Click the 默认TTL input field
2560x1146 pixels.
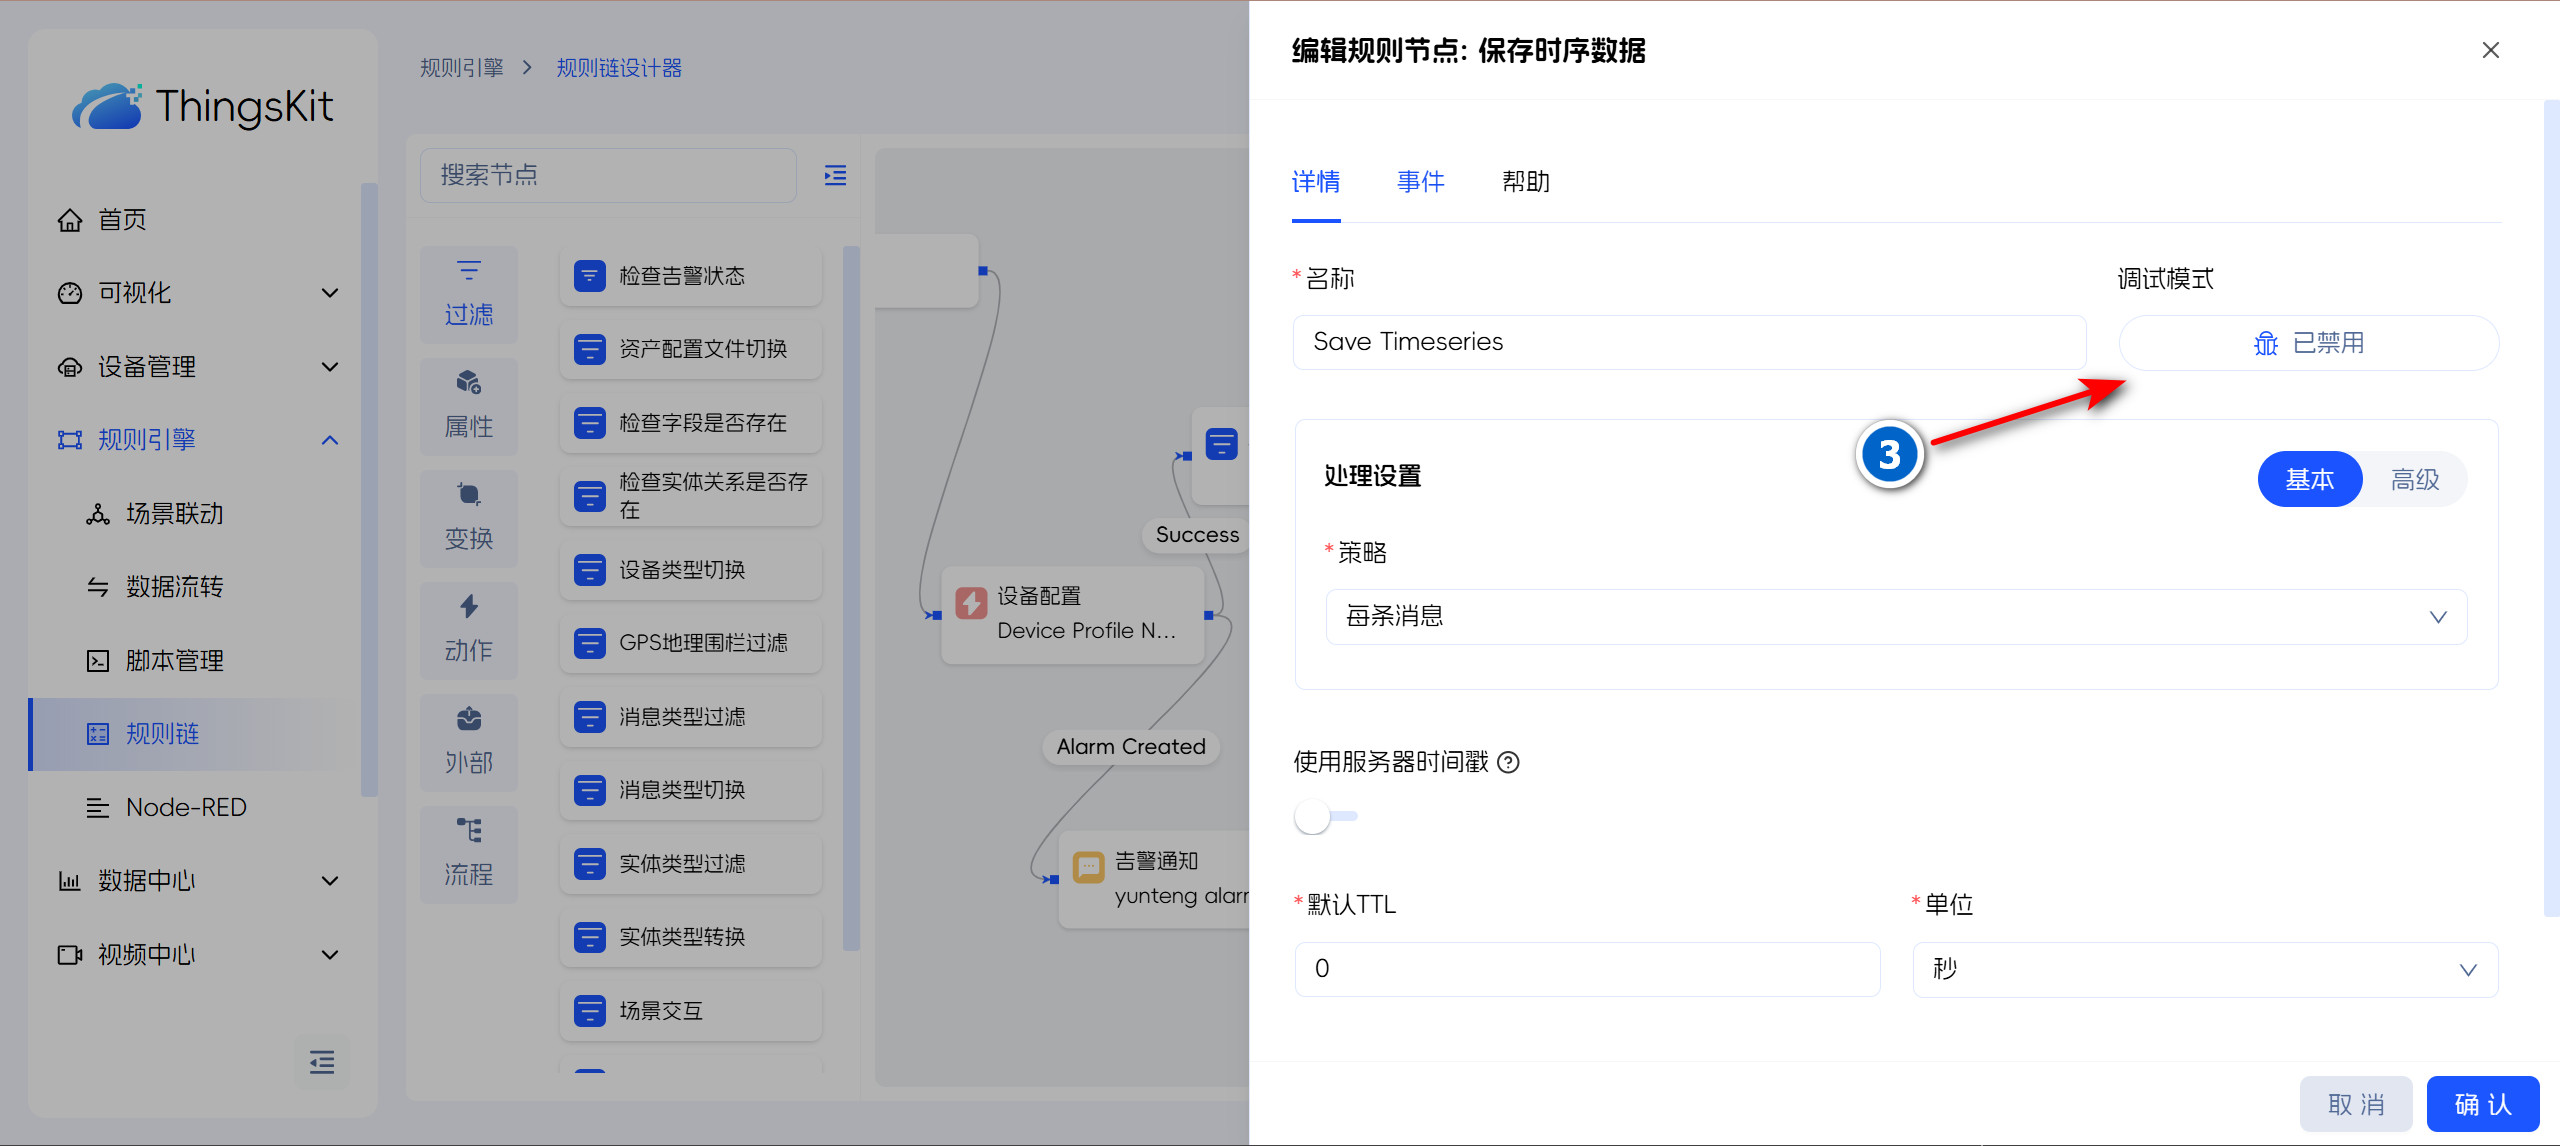[1587, 969]
